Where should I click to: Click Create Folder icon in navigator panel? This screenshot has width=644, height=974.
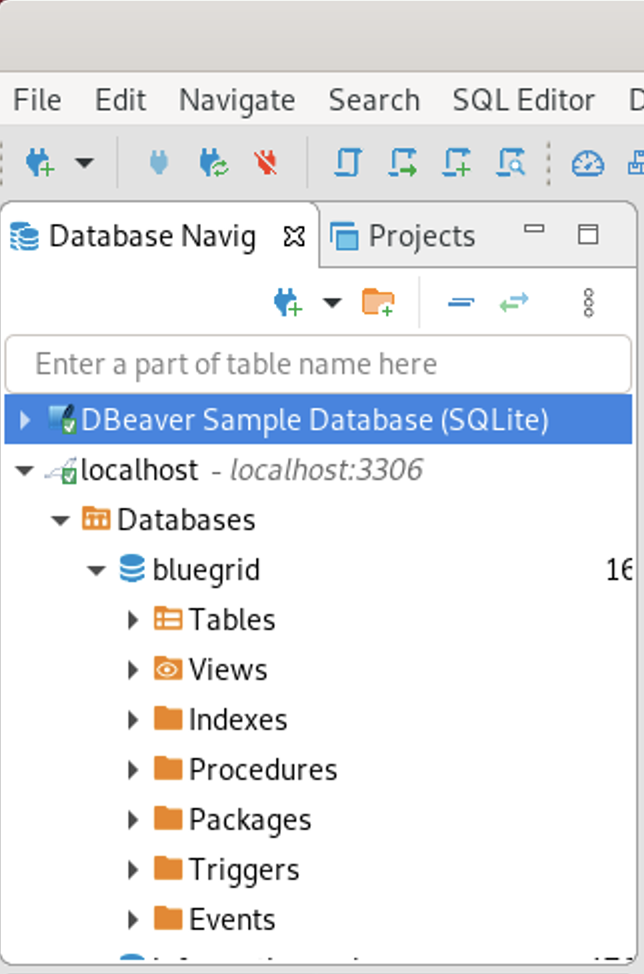point(378,303)
